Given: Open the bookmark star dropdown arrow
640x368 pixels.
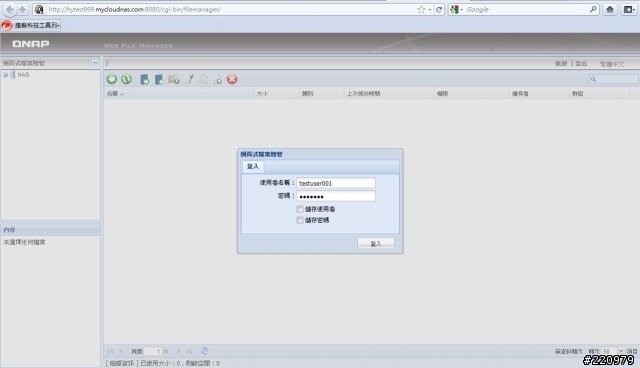Looking at the screenshot, I should [x=430, y=9].
